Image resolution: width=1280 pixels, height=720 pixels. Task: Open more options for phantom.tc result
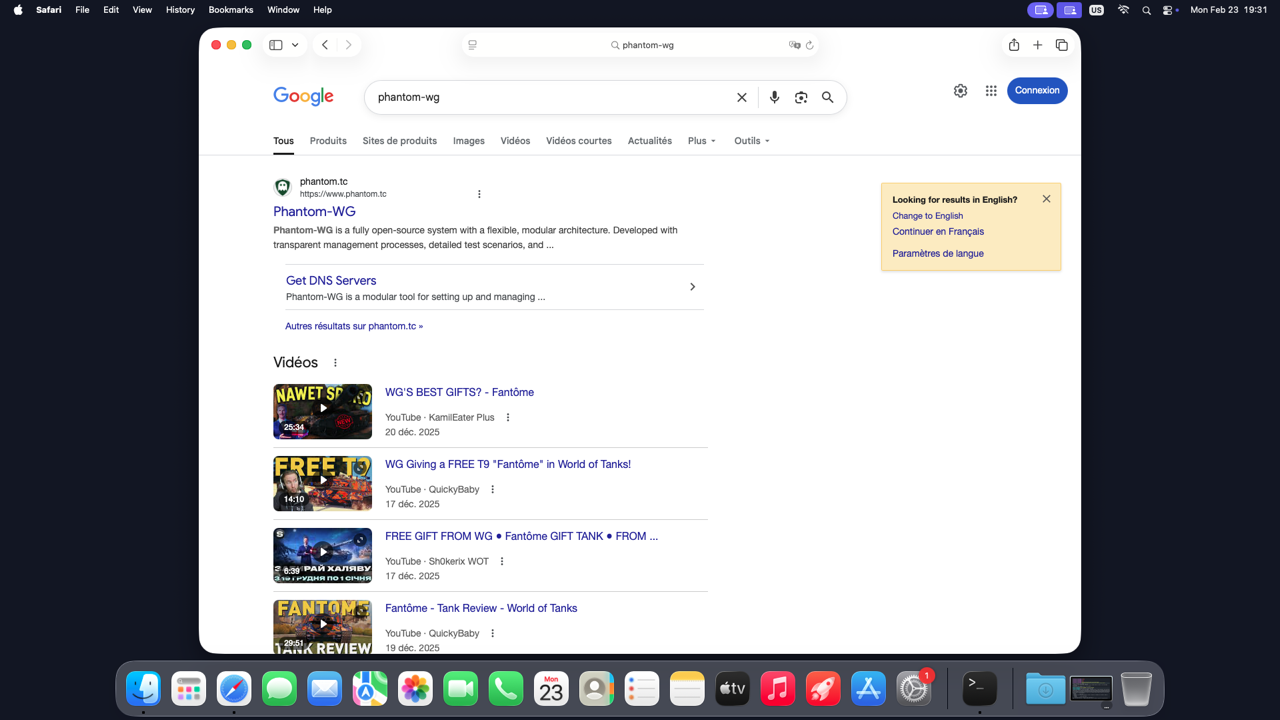coord(479,194)
